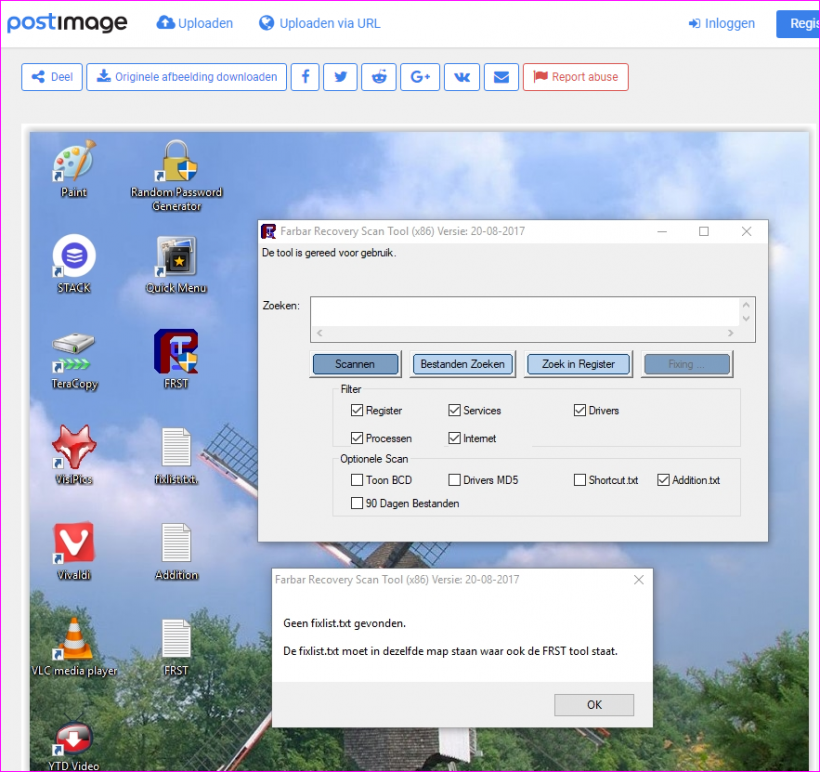Click the Zoeken field scroll-up arrow
Viewport: 820px width, 772px height.
click(746, 305)
